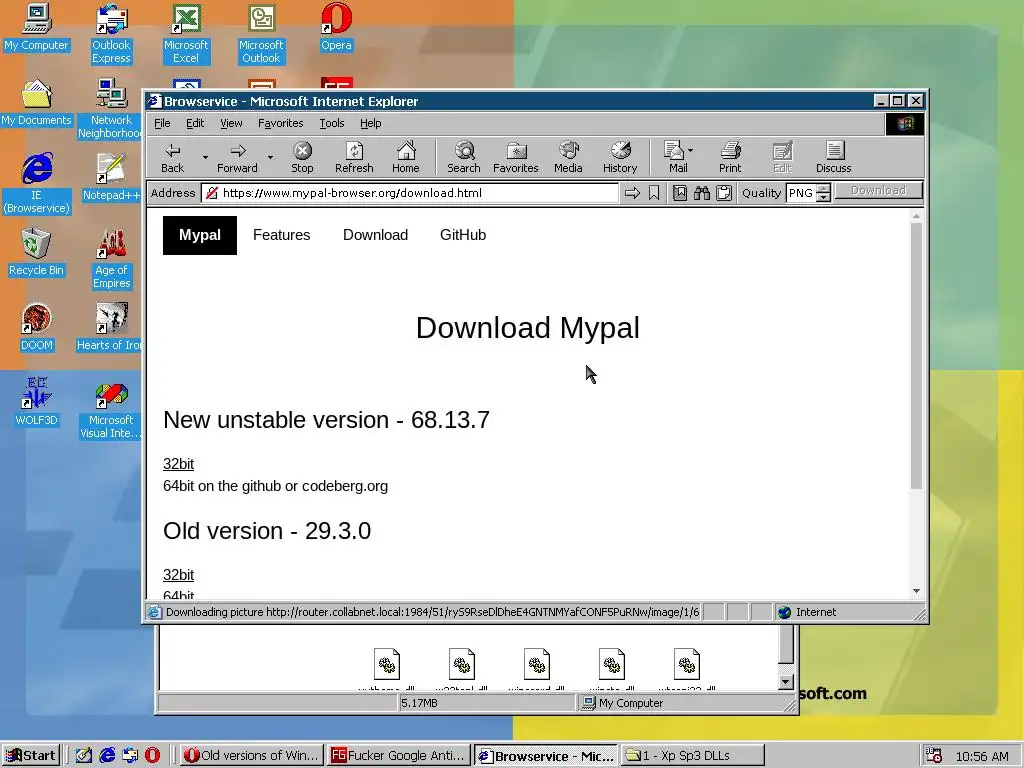Decrease Quality with the down spinner arrow
Viewport: 1024px width, 768px height.
824,197
